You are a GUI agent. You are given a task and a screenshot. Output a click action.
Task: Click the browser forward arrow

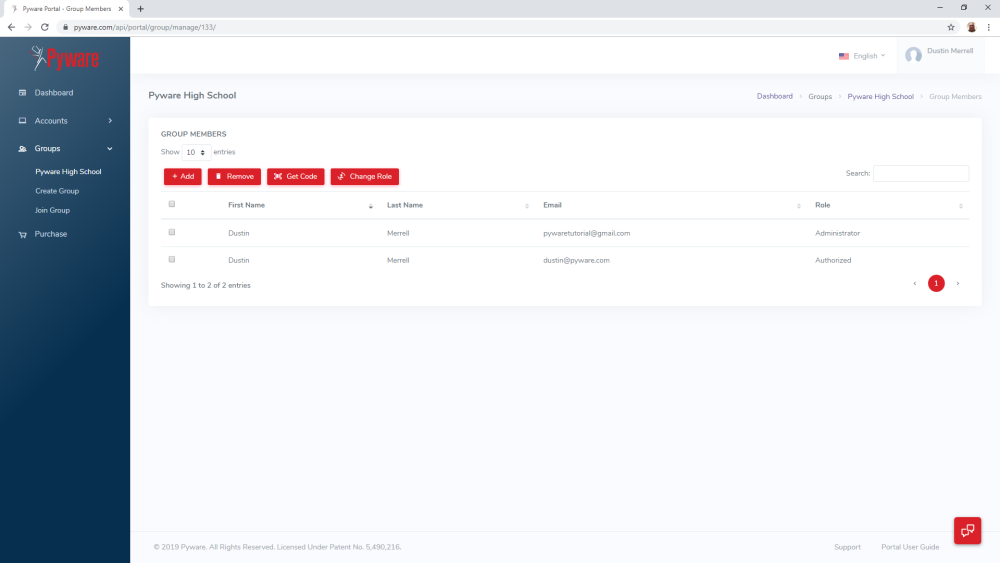28,27
